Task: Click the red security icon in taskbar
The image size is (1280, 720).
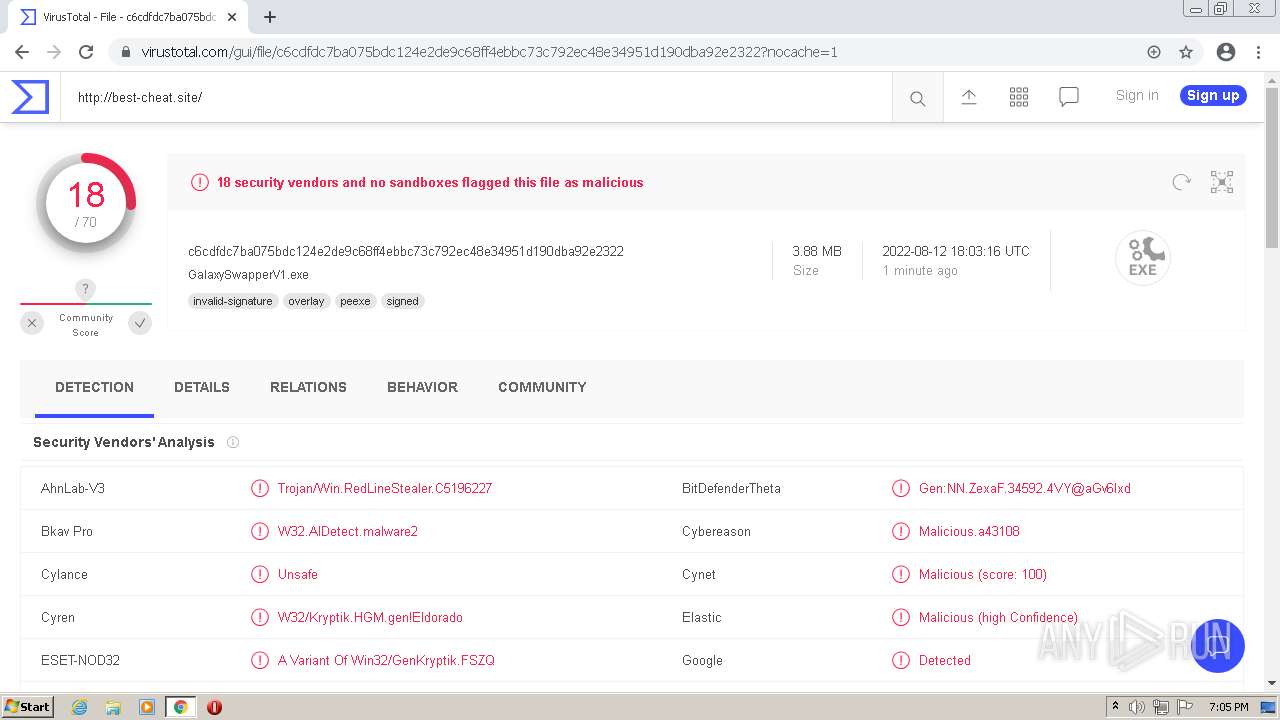Action: point(214,707)
